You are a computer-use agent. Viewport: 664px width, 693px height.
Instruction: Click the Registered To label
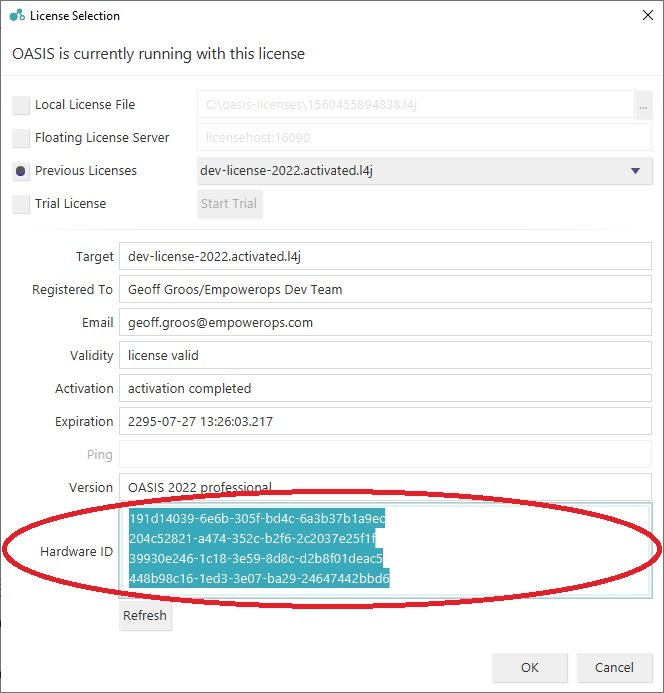click(73, 289)
